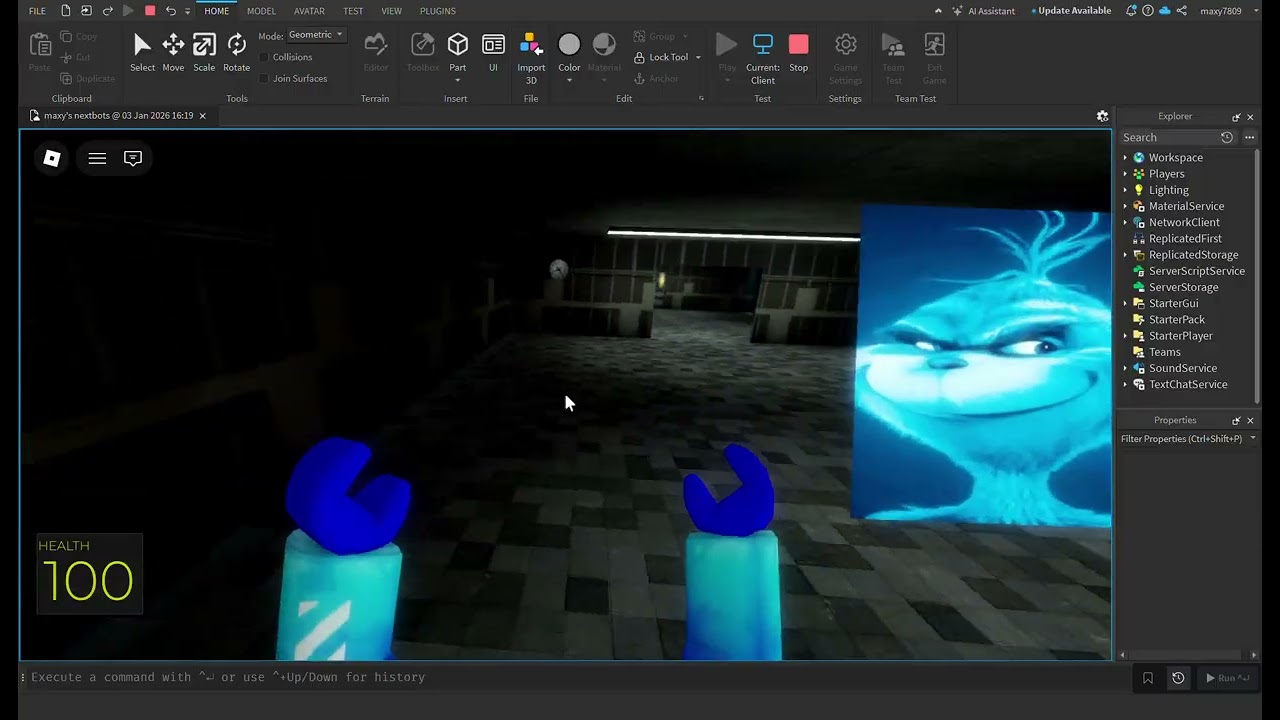Activate the Scale tool

204,53
